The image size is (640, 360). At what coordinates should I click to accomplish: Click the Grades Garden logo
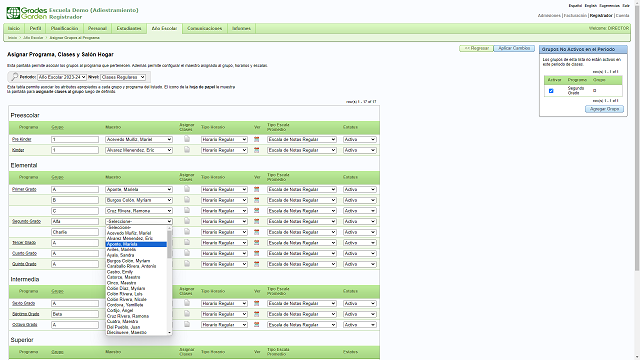27,13
